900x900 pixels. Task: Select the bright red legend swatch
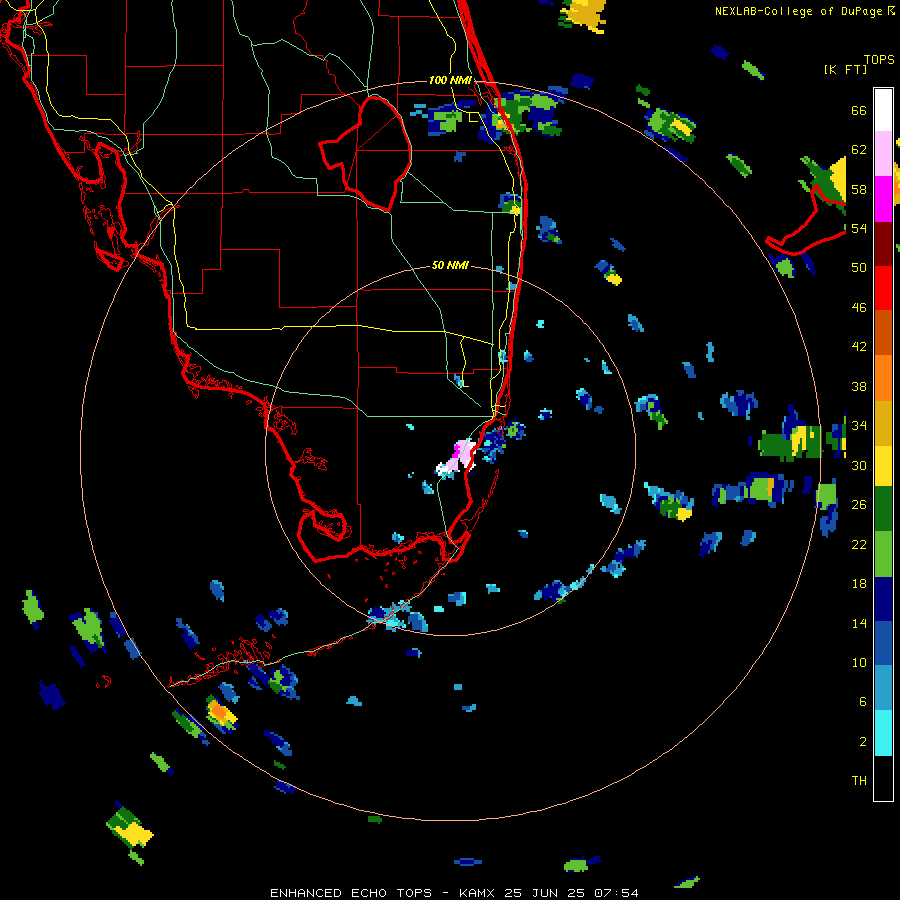pyautogui.click(x=883, y=288)
